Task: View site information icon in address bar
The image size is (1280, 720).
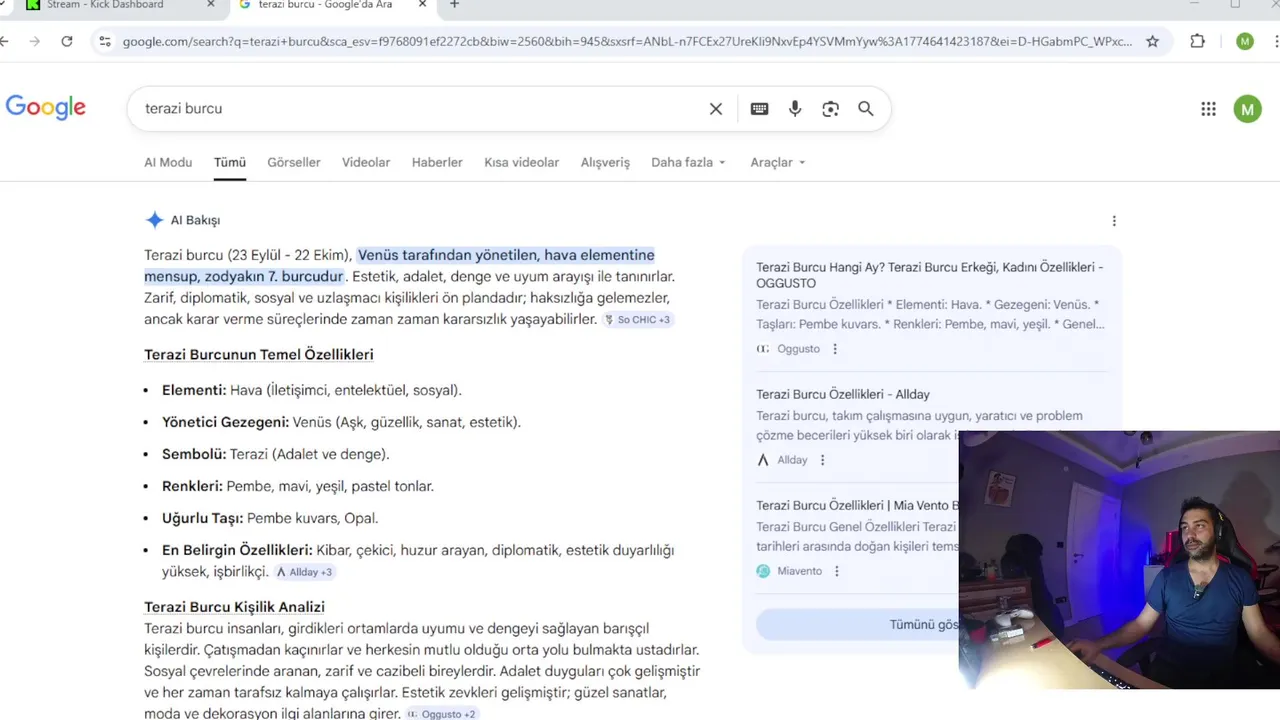Action: [104, 41]
